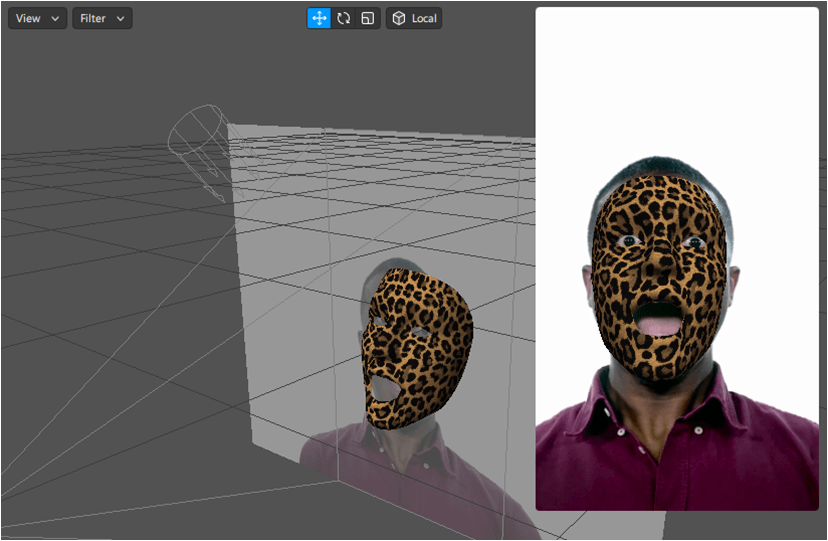
Task: Click the person's left eye in preview
Action: tap(690, 241)
